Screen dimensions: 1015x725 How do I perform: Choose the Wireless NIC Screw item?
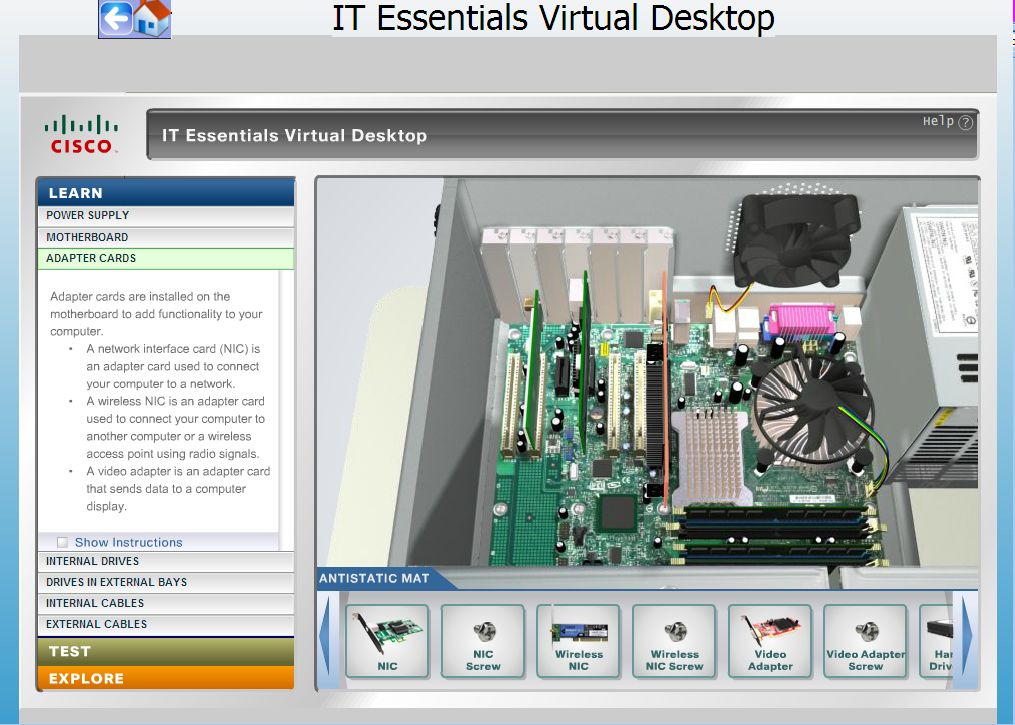[674, 641]
